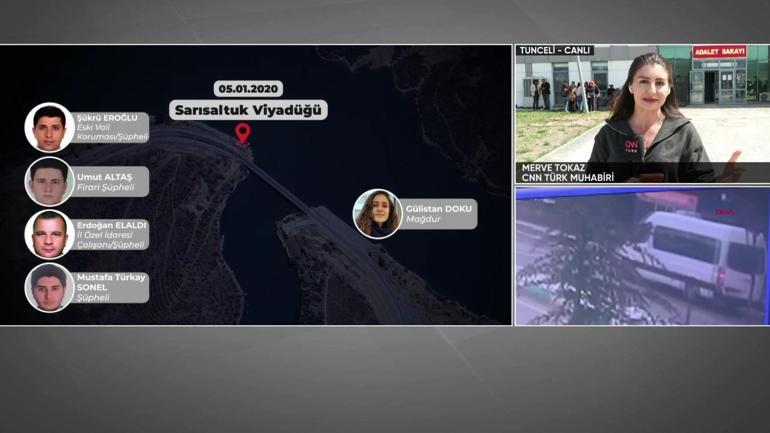Click the Sarısaltuk Viyadüğü location label
The width and height of the screenshot is (770, 433).
[249, 110]
